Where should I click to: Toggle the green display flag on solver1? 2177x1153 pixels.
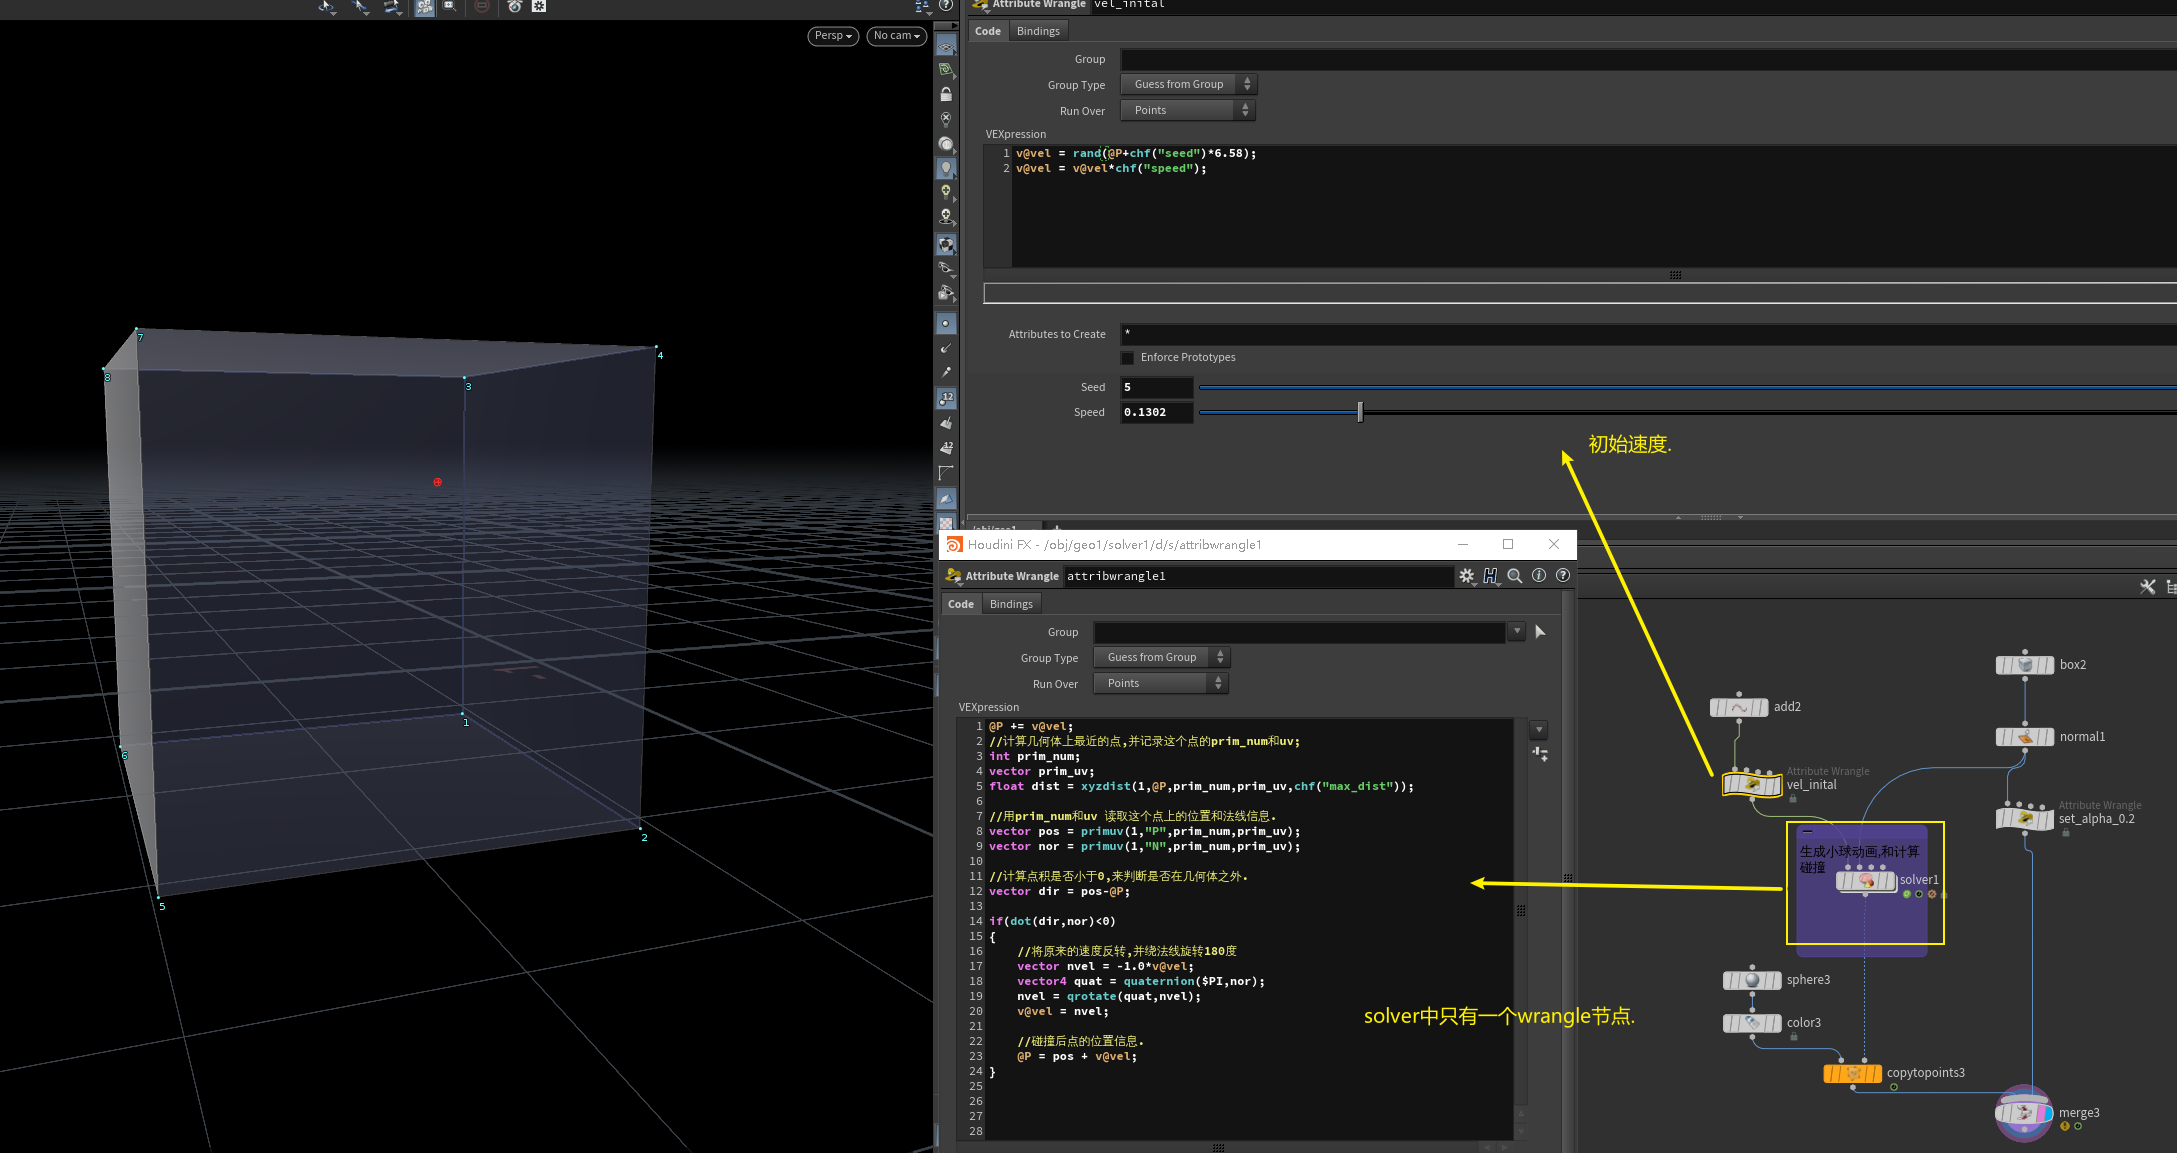1907,894
